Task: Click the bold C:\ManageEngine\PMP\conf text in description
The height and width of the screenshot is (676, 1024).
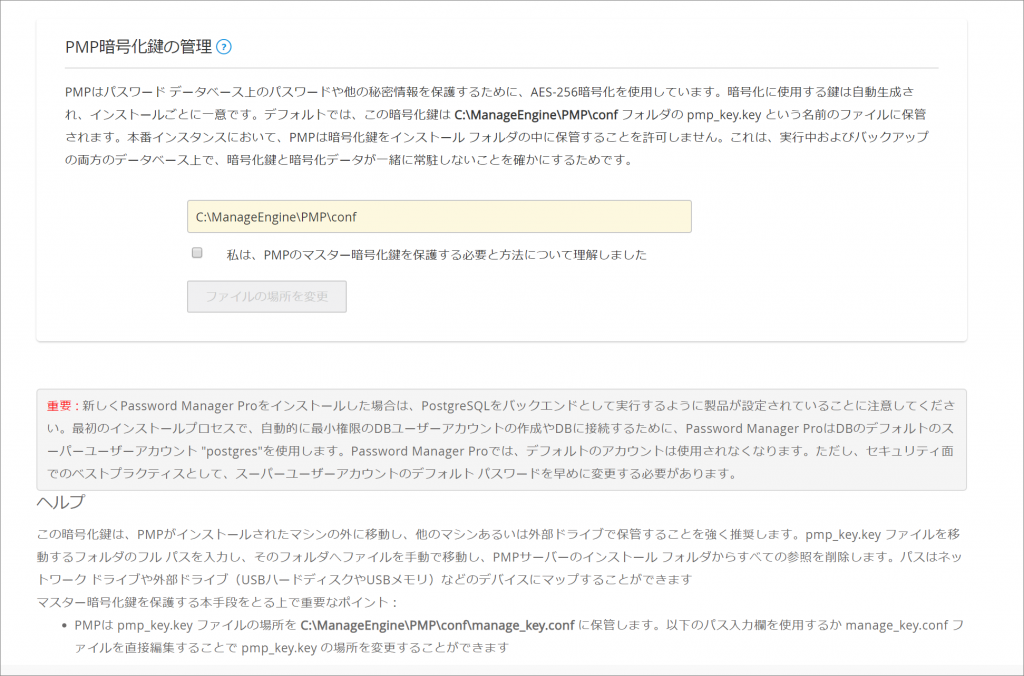Action: [536, 114]
